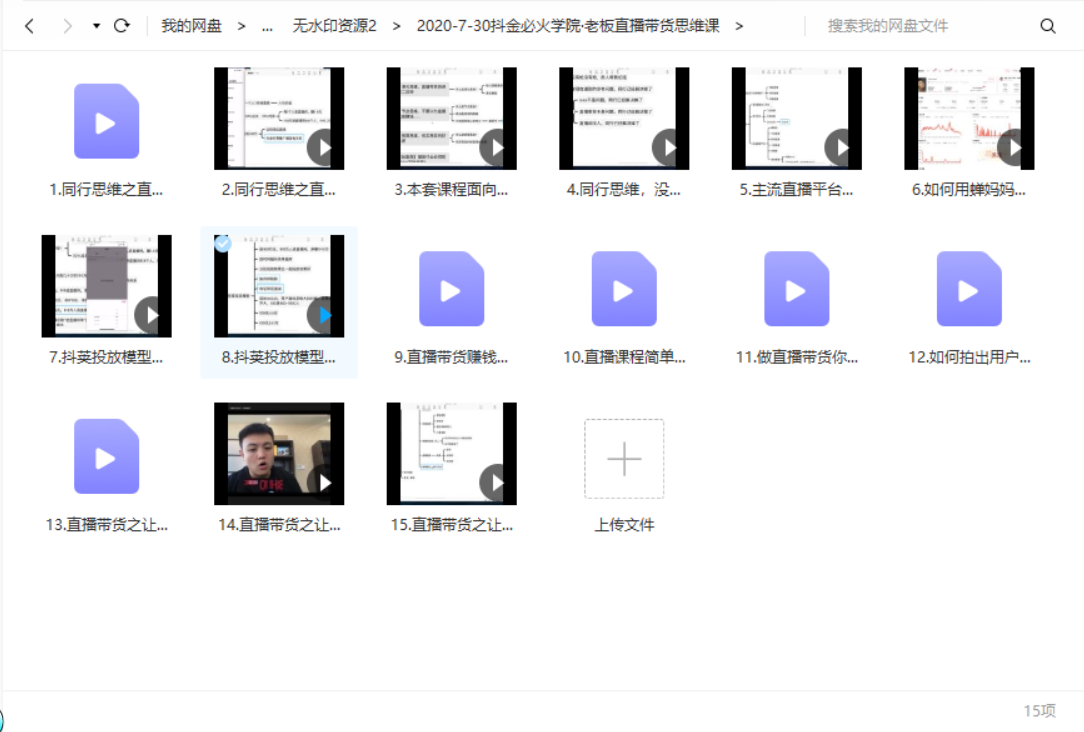Click the 上传文件 label

(624, 525)
